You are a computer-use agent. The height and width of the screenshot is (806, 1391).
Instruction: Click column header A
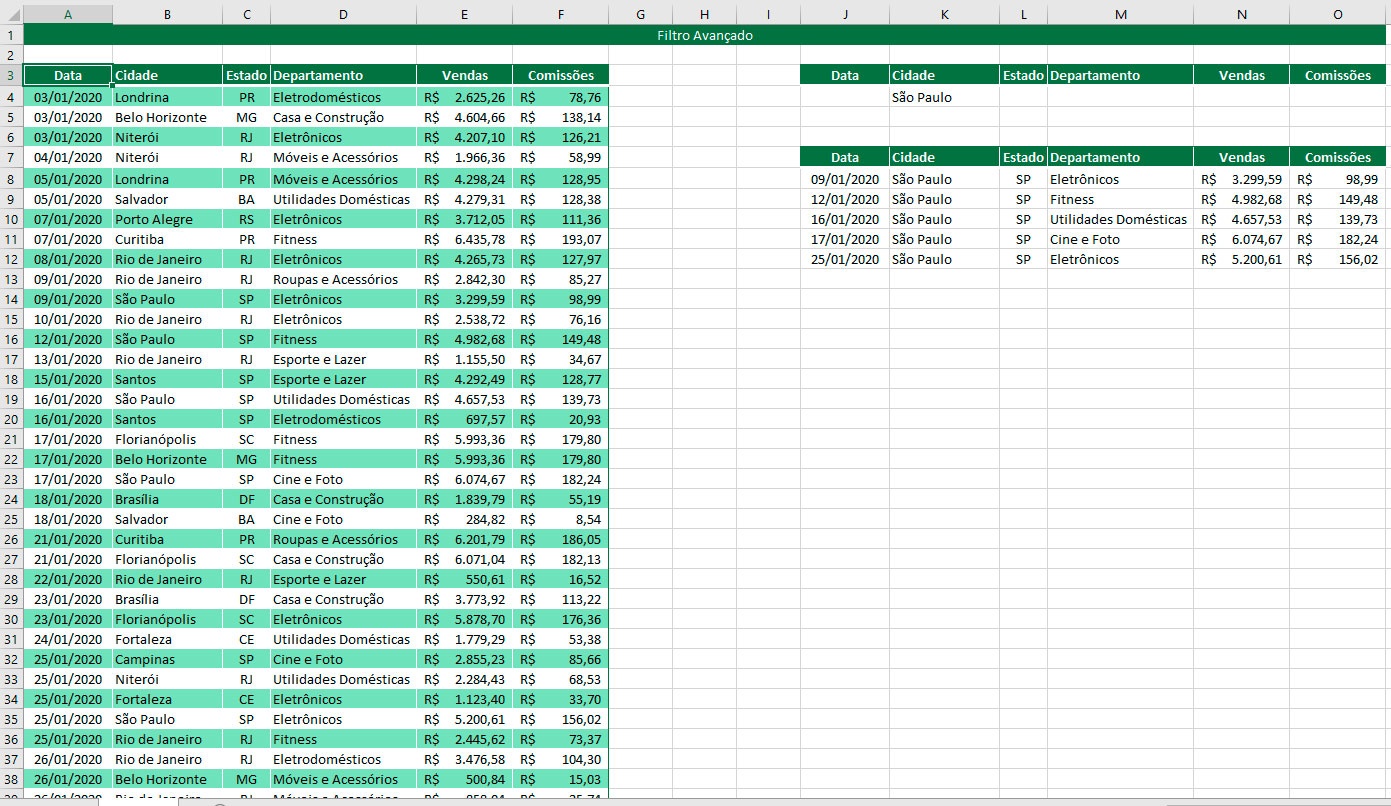(67, 14)
